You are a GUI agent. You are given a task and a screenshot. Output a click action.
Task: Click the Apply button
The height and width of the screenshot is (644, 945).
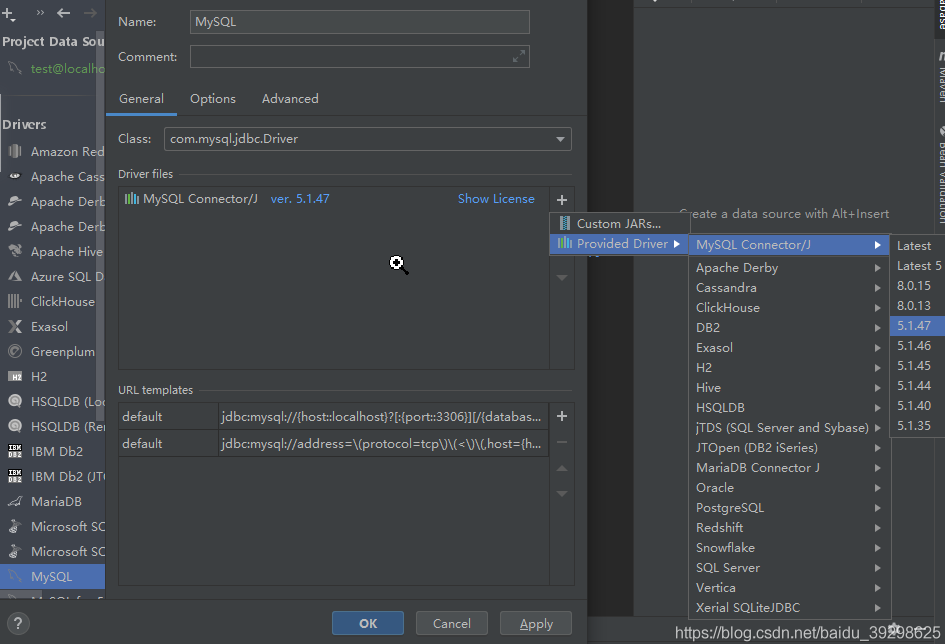[536, 624]
